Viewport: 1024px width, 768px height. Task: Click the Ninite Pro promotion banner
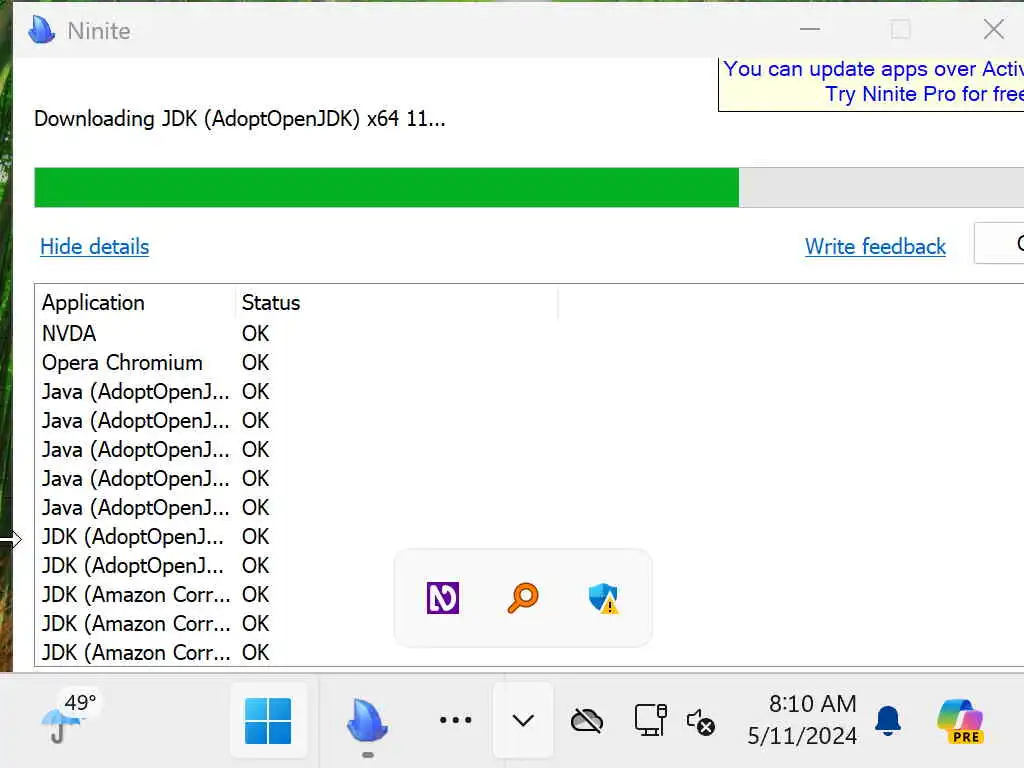point(871,82)
